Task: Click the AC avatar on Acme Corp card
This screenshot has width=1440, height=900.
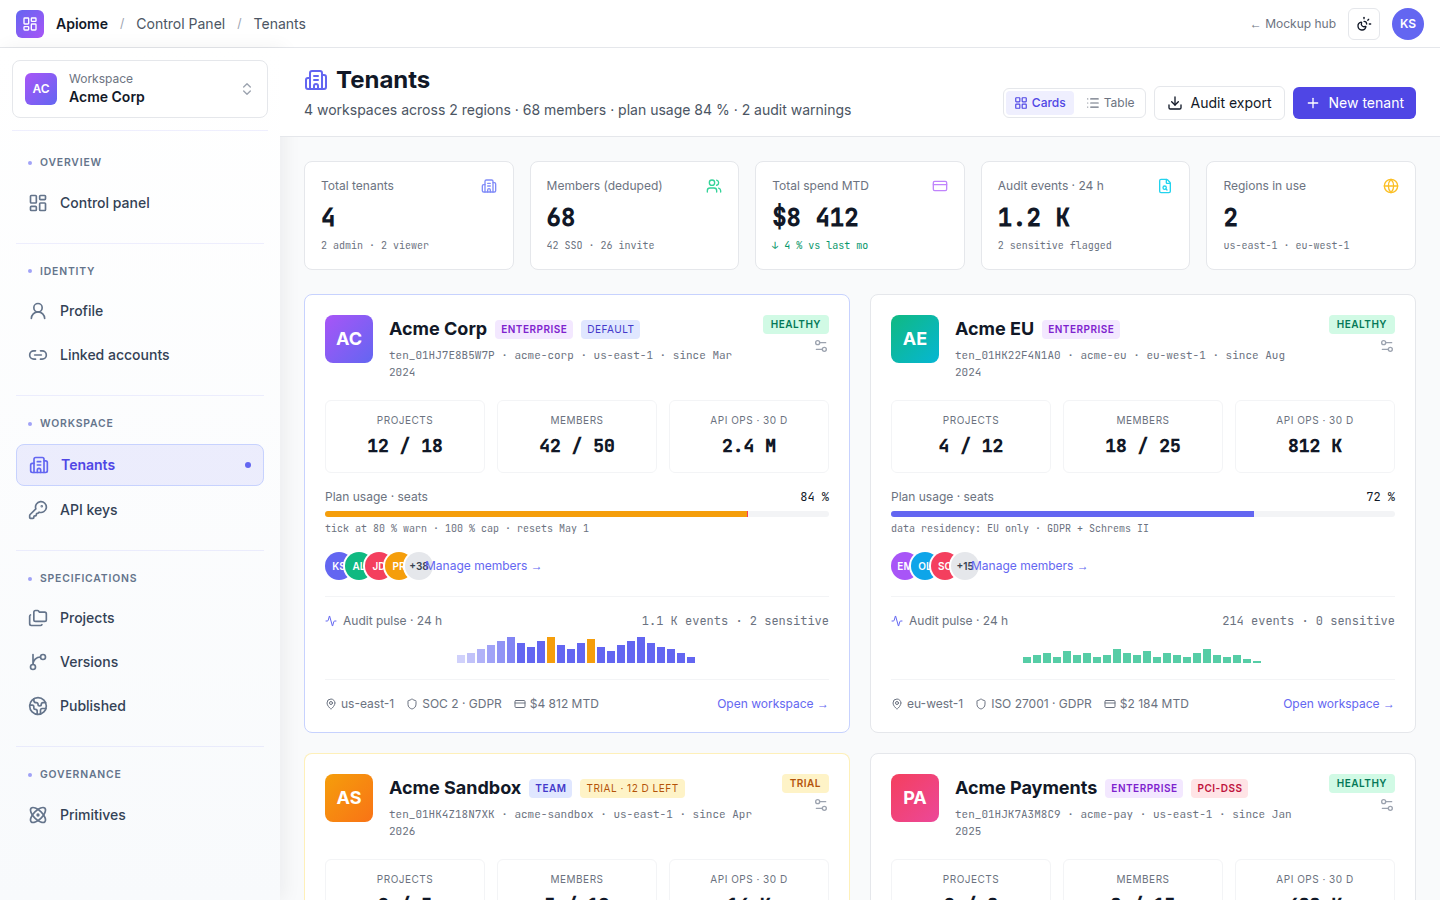Action: (x=349, y=339)
